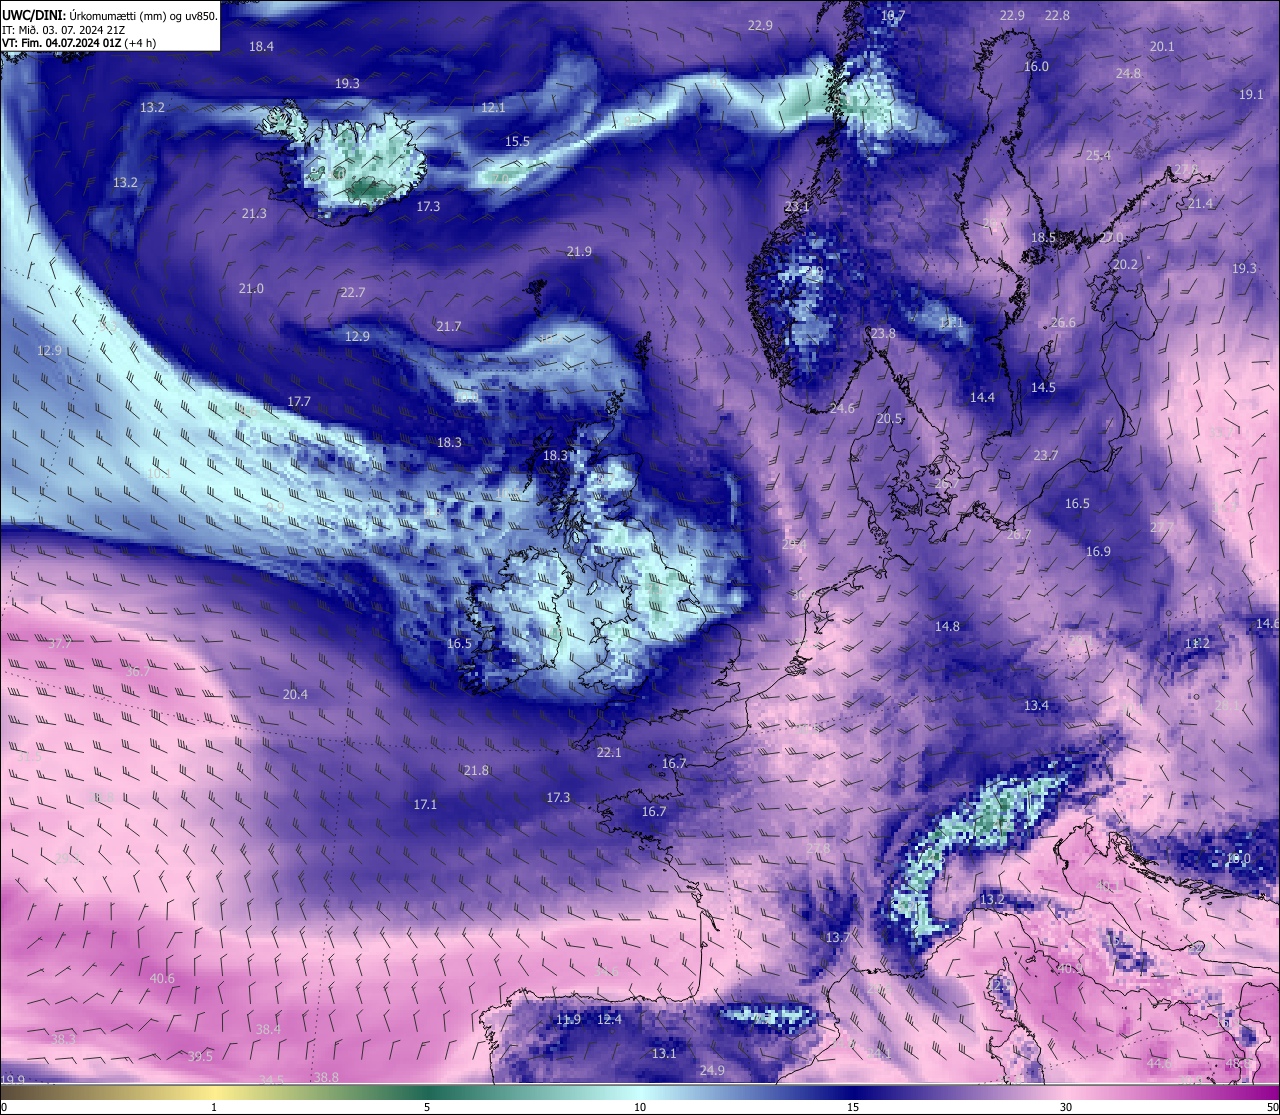
Task: Click the 'UWC/DINI: Úrkomumætti (mm) og uv850.' title
Action: (109, 16)
